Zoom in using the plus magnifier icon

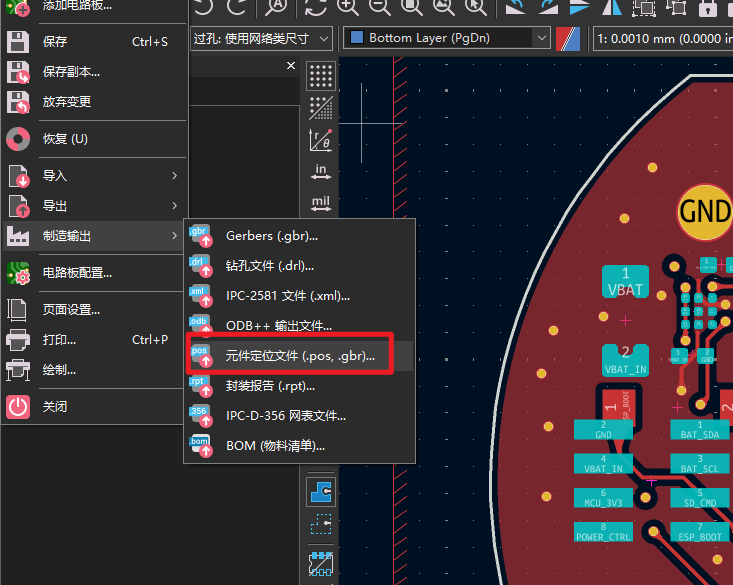(x=348, y=7)
